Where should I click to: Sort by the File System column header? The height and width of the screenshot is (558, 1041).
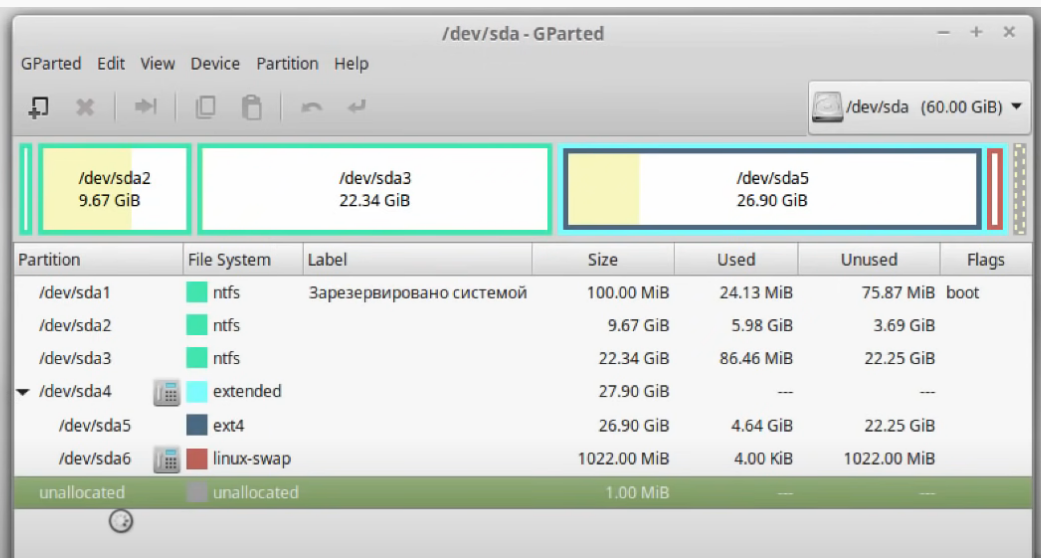tap(243, 260)
